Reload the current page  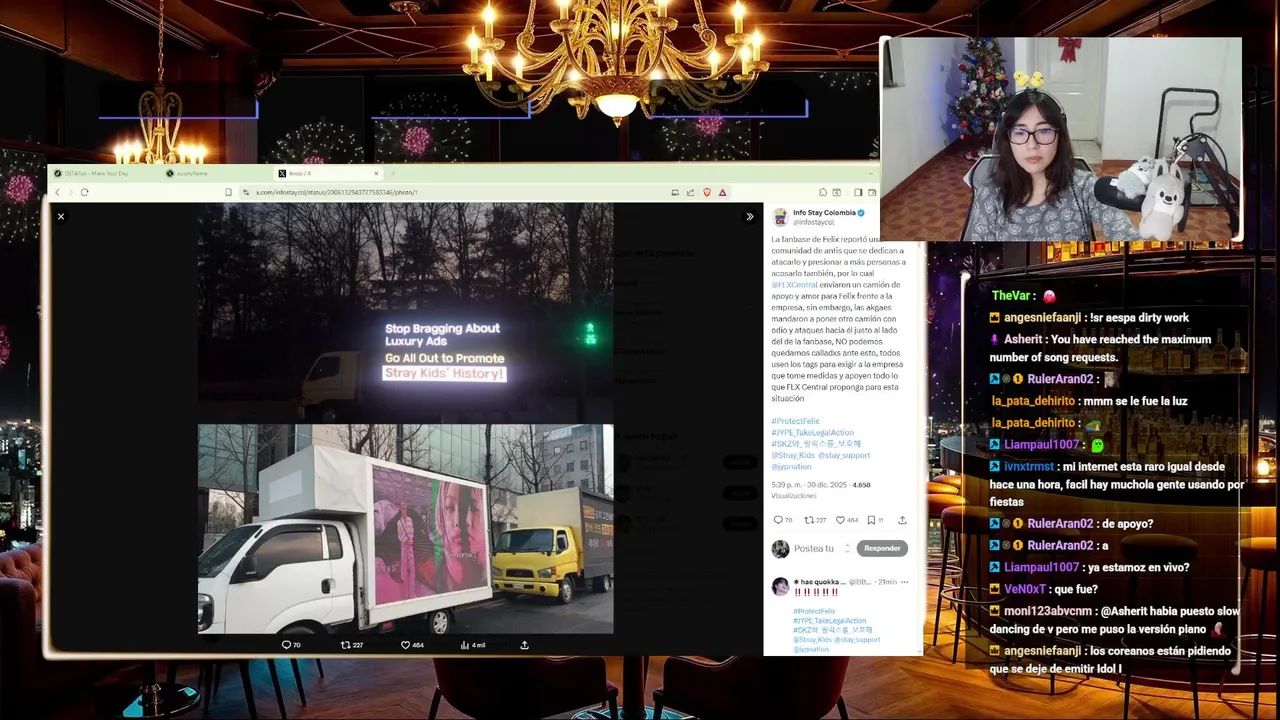(85, 192)
